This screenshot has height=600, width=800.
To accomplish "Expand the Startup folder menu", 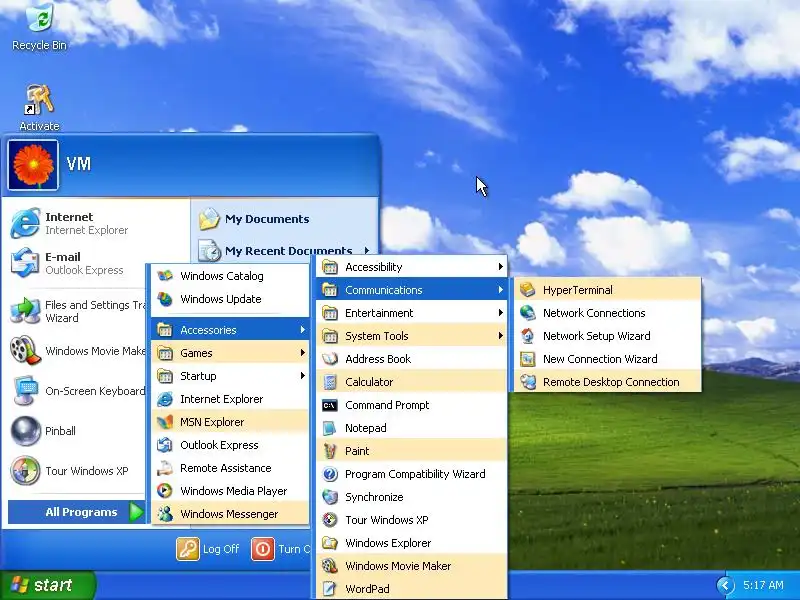I will (230, 376).
